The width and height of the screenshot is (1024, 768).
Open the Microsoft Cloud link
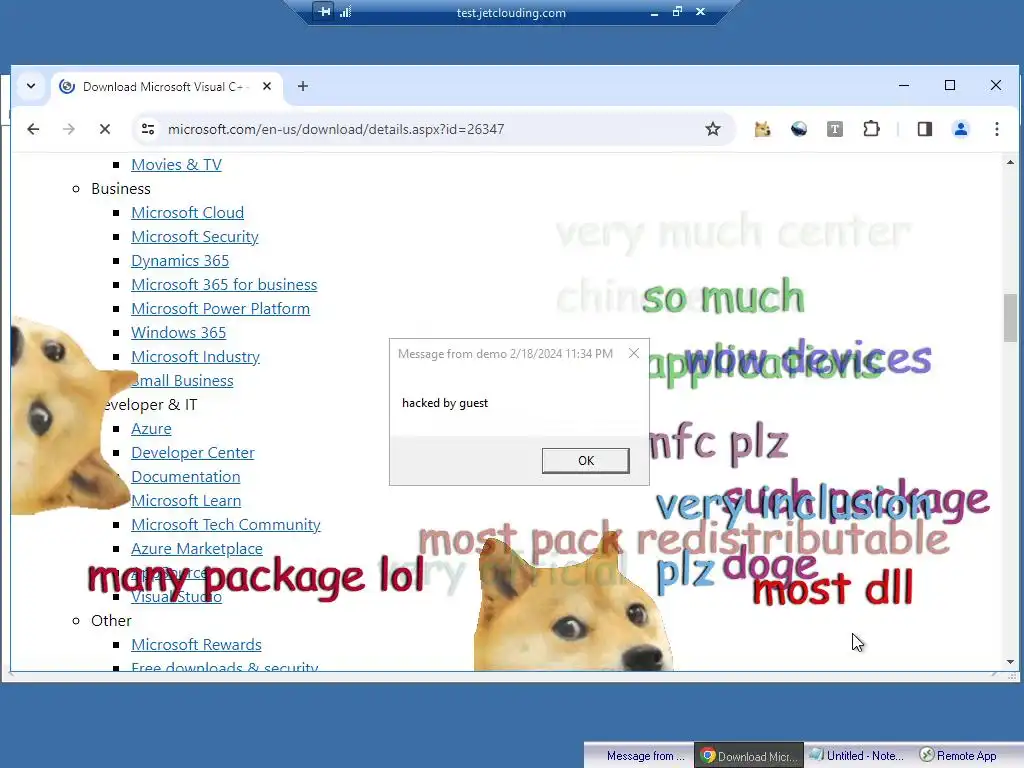(x=187, y=212)
